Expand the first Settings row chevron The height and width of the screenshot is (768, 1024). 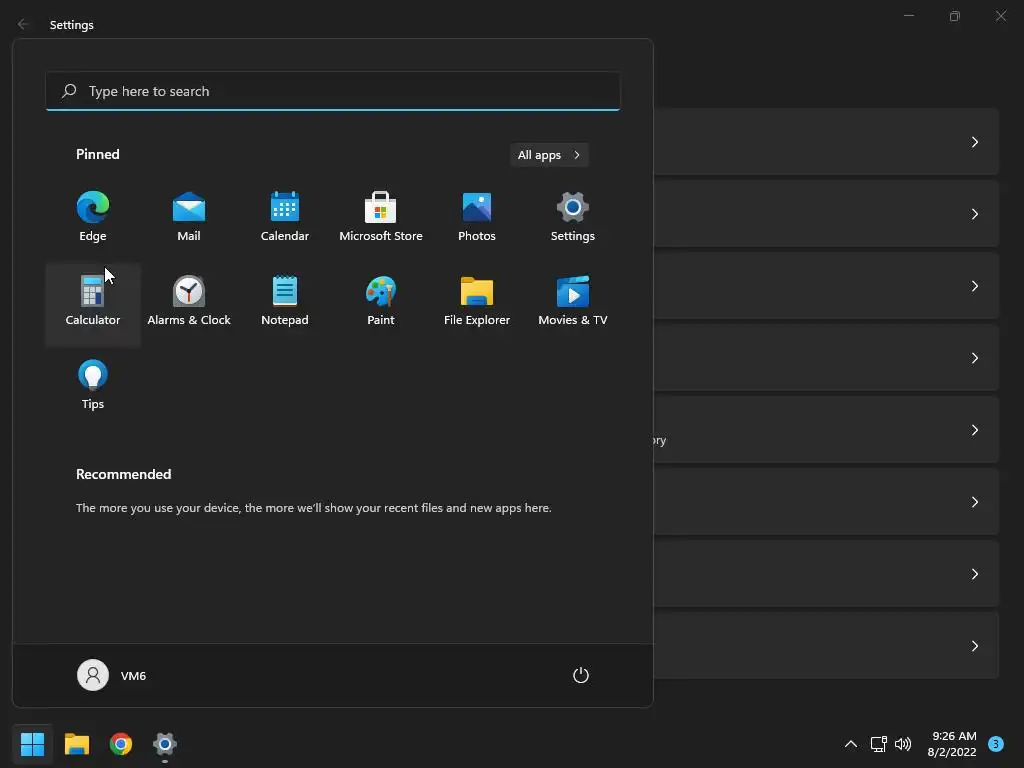tap(974, 142)
